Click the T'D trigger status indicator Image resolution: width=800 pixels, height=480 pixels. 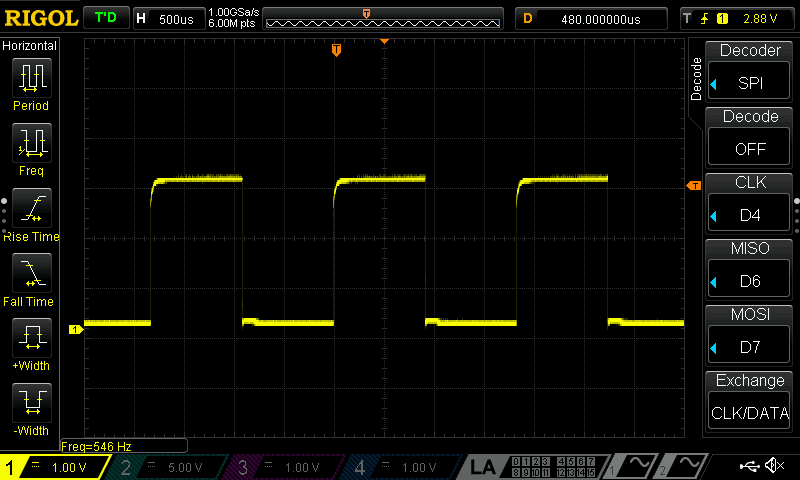pos(105,18)
